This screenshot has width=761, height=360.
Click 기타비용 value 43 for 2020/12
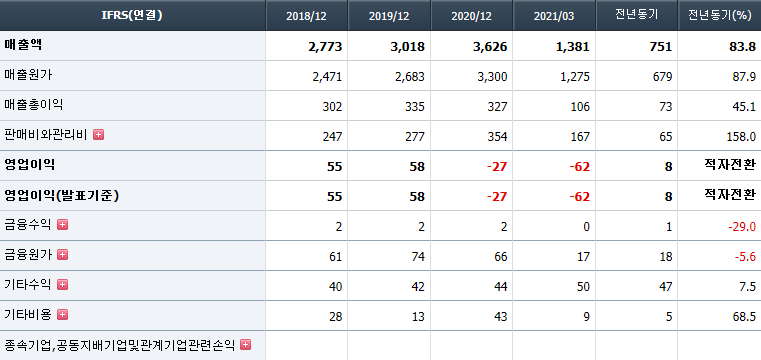click(500, 317)
